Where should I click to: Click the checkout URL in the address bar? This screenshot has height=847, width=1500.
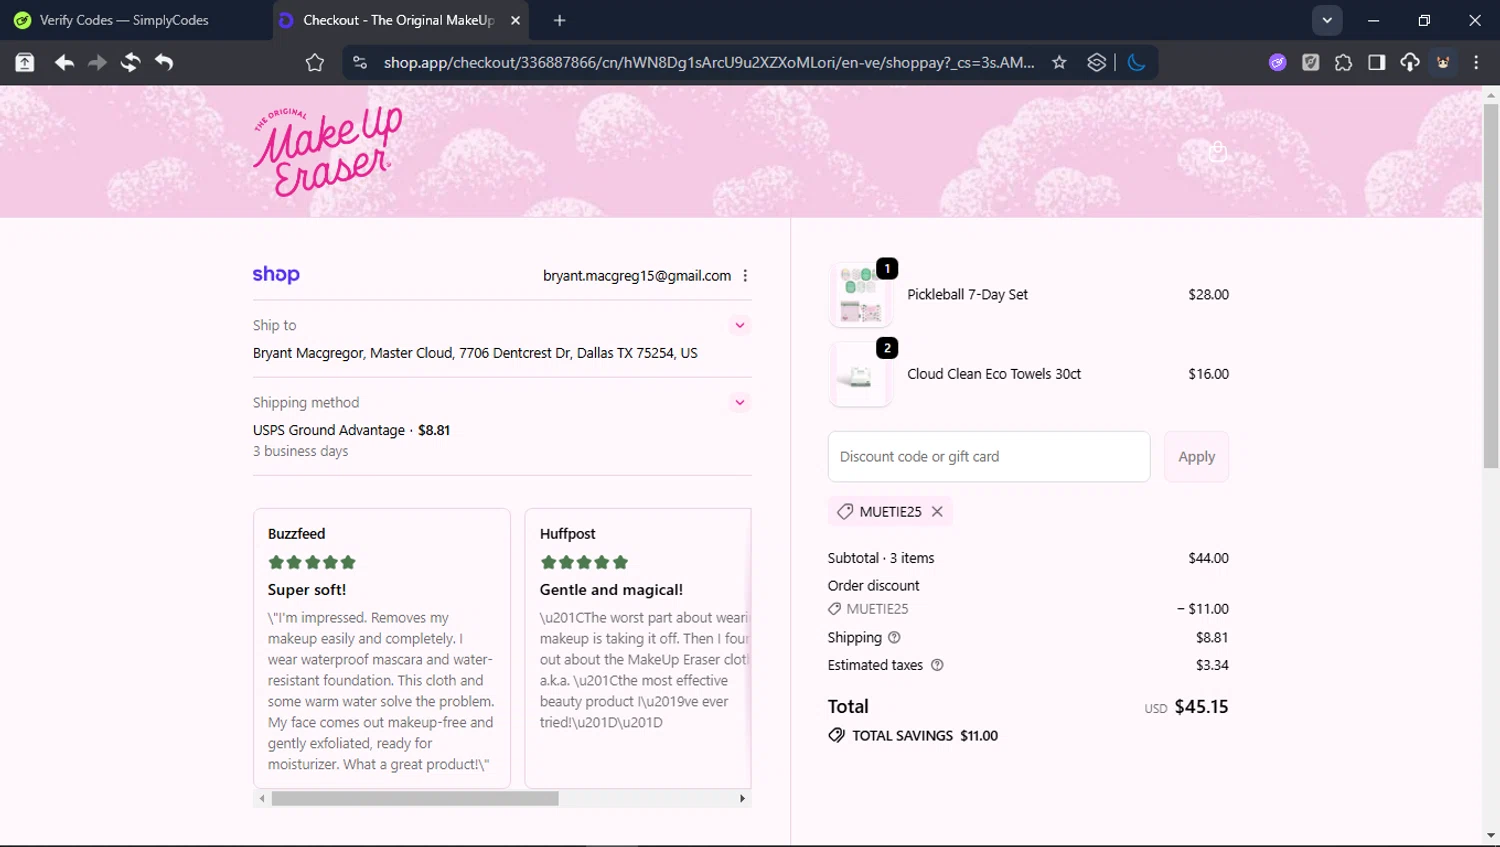click(x=709, y=62)
